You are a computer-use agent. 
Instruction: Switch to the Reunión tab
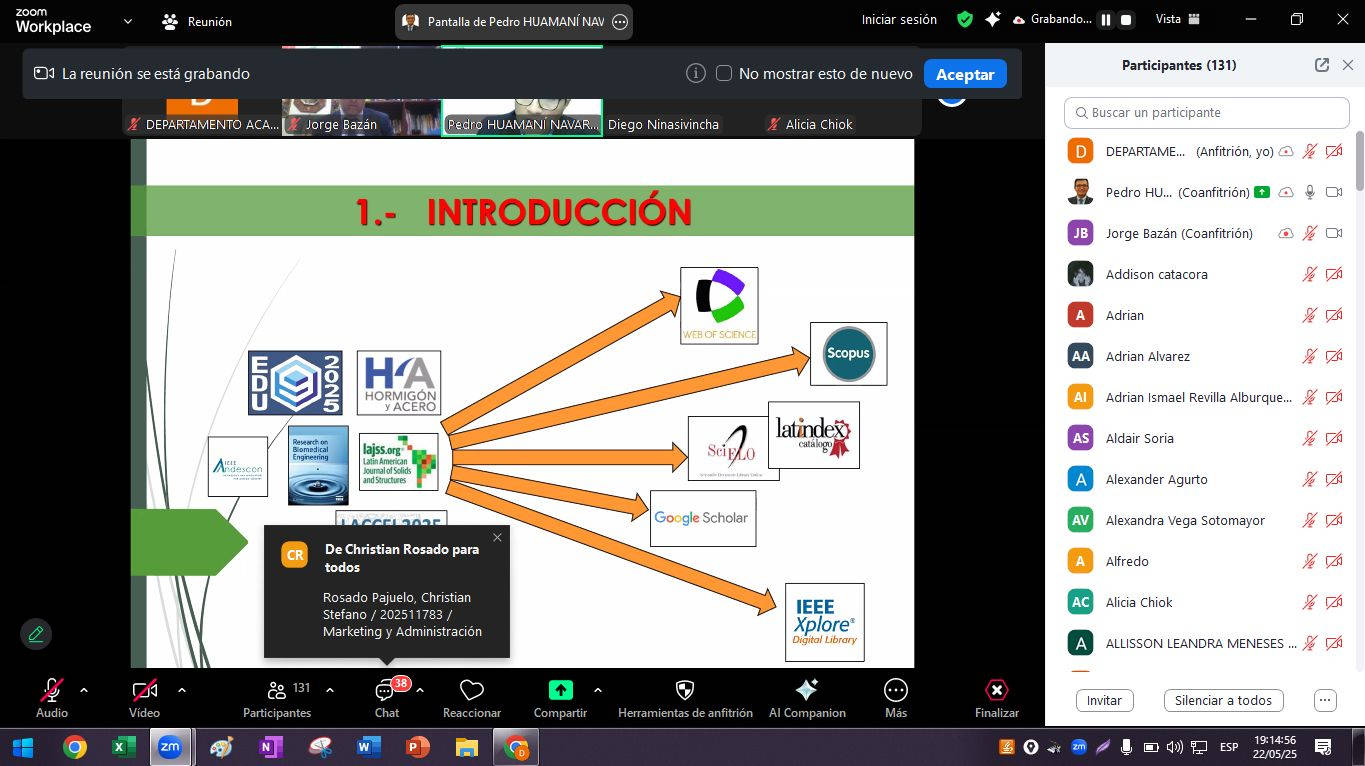(197, 21)
